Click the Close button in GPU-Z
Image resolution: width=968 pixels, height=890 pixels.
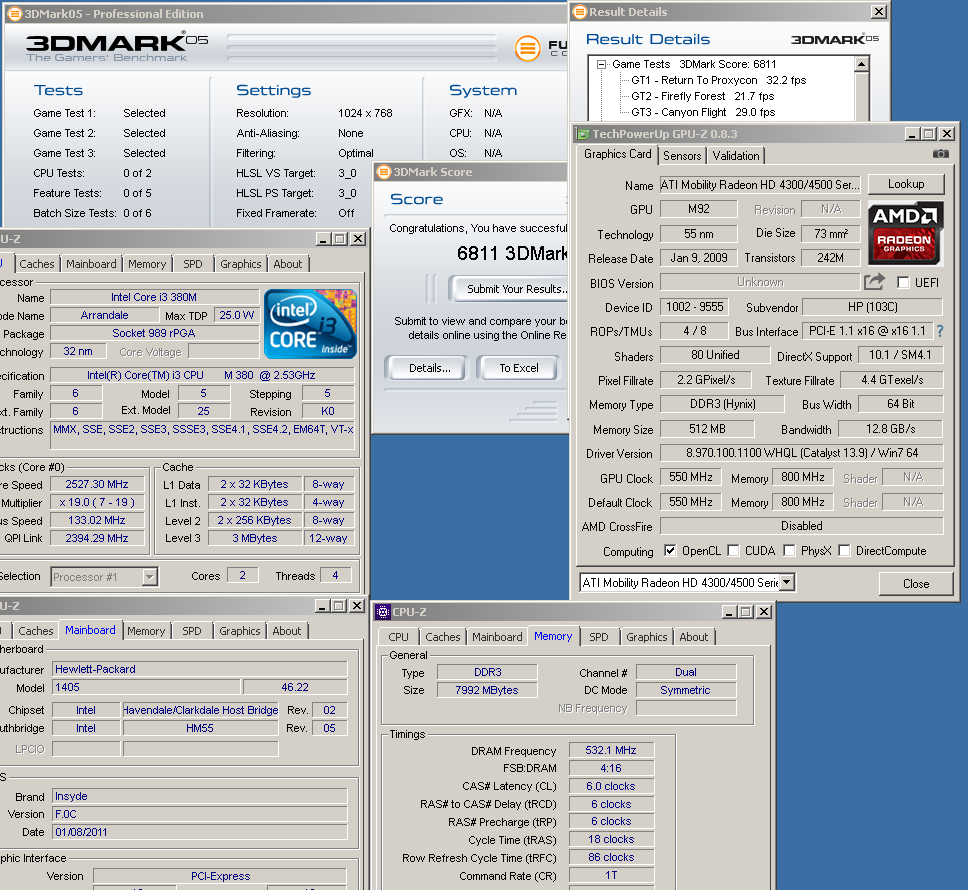(916, 584)
